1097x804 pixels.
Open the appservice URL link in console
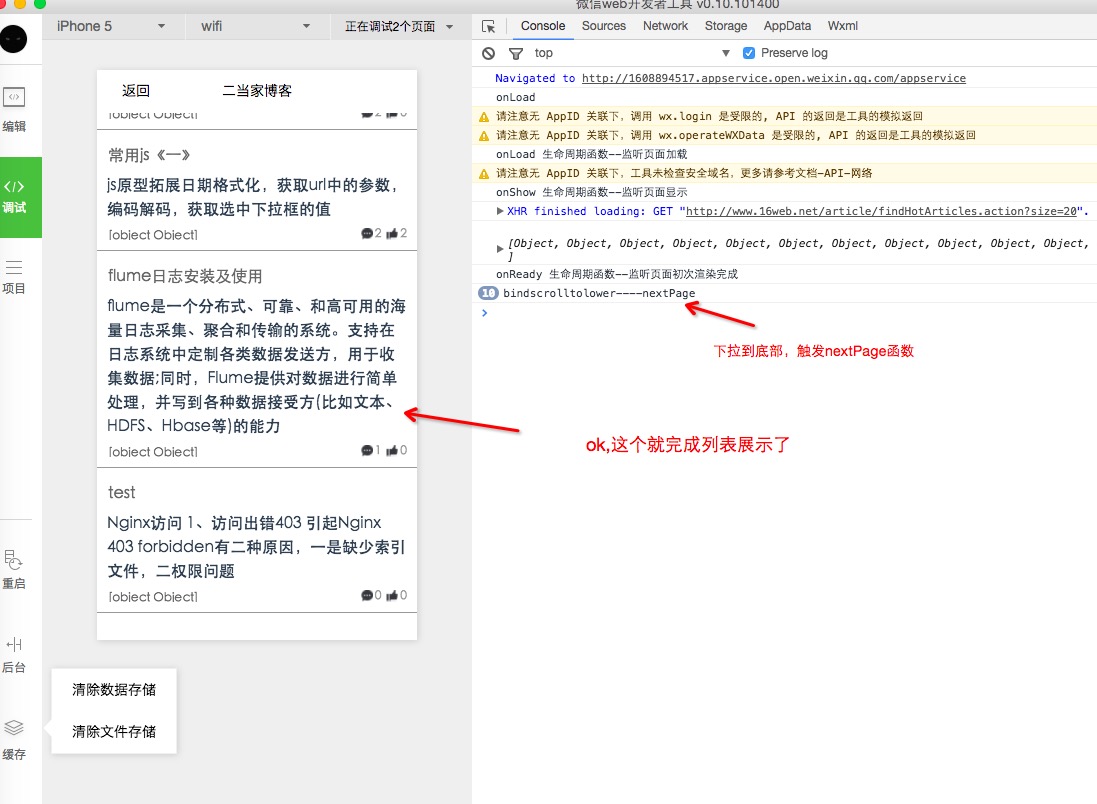pyautogui.click(x=773, y=78)
